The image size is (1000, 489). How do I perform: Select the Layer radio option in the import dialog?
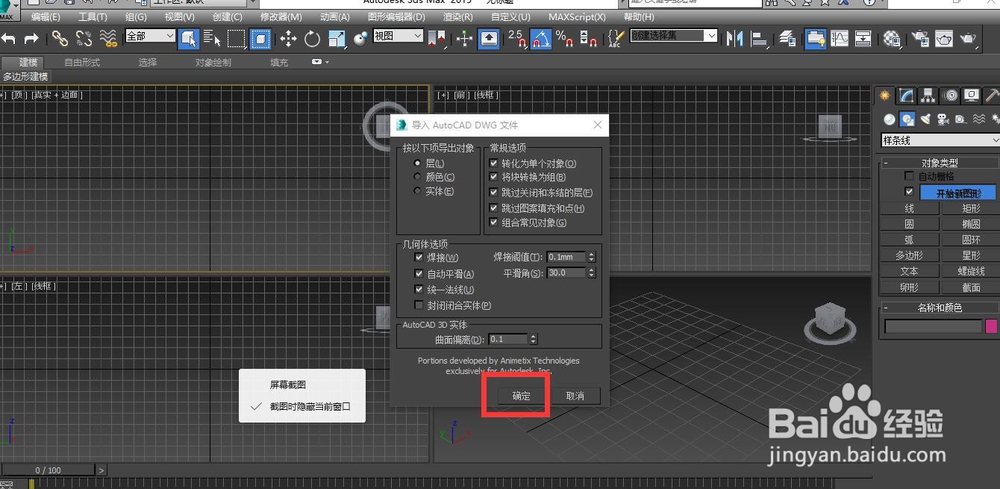(x=418, y=163)
